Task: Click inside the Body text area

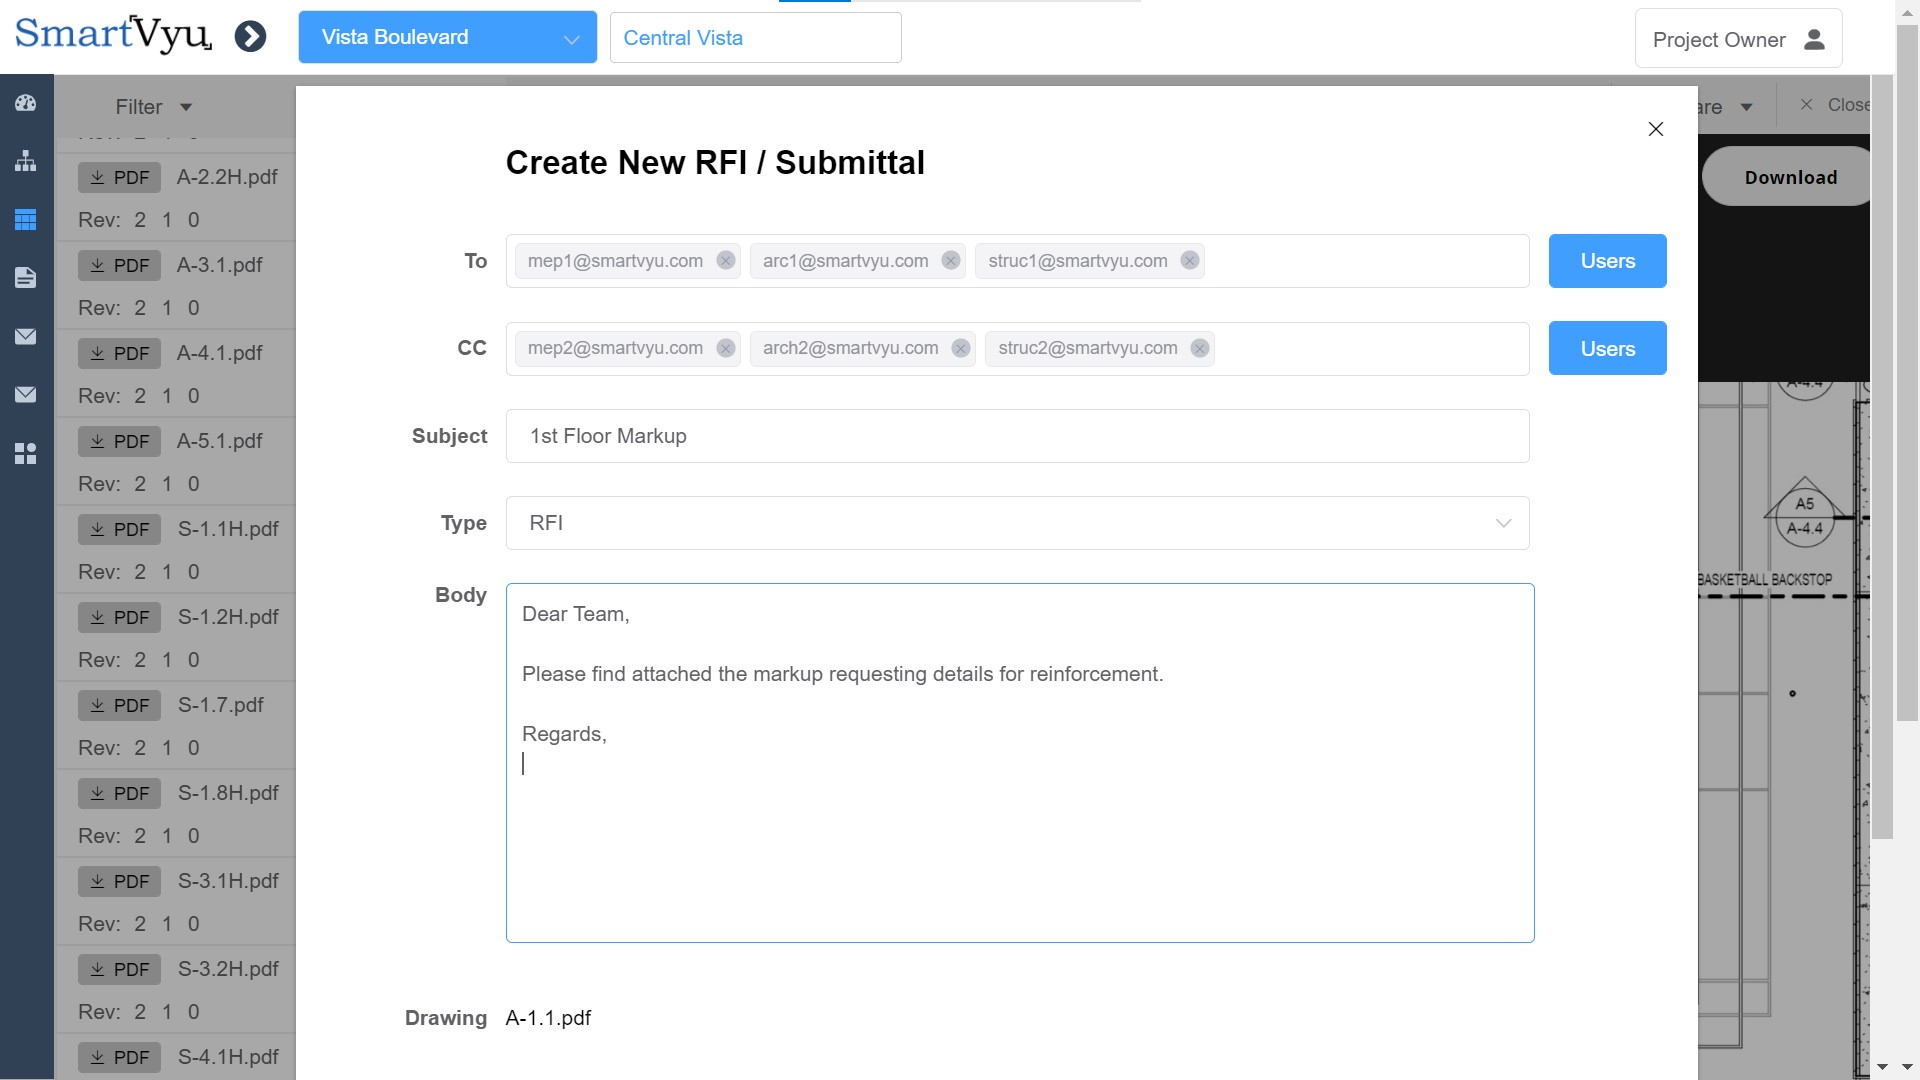Action: click(x=1020, y=762)
